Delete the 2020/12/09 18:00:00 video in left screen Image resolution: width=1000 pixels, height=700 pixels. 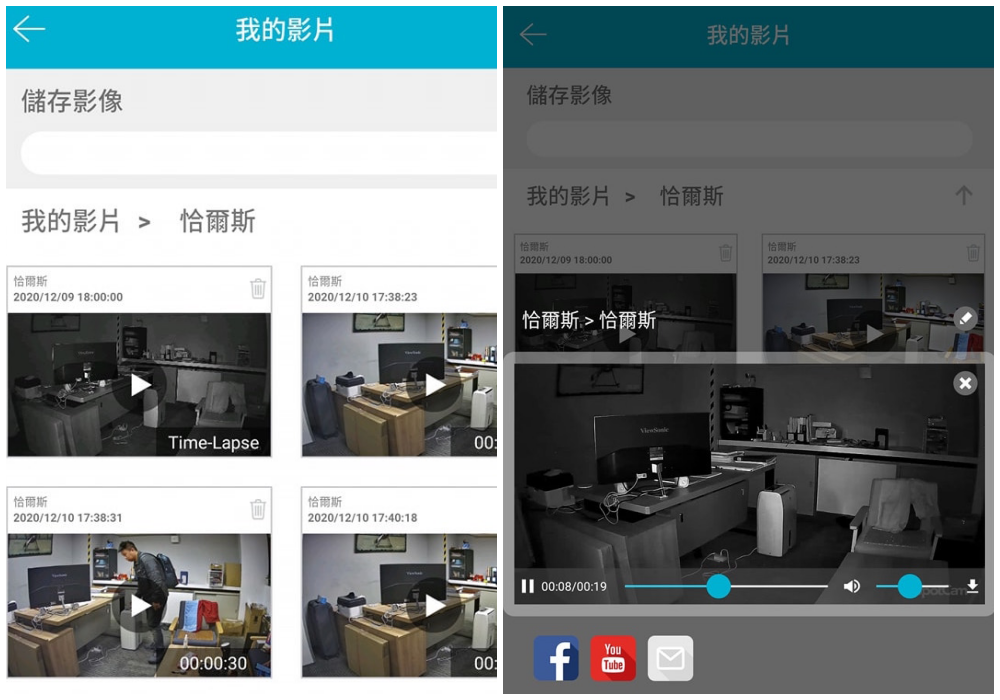click(x=258, y=288)
